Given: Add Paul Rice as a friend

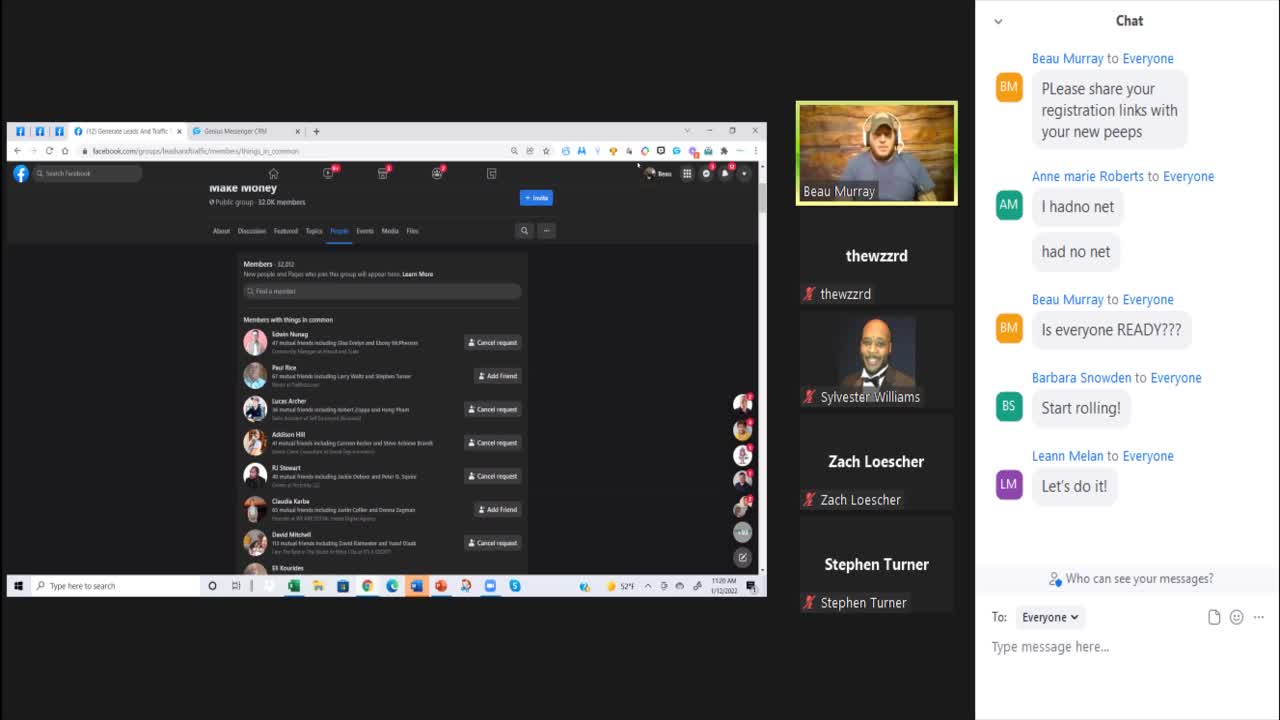Looking at the screenshot, I should click(x=498, y=376).
